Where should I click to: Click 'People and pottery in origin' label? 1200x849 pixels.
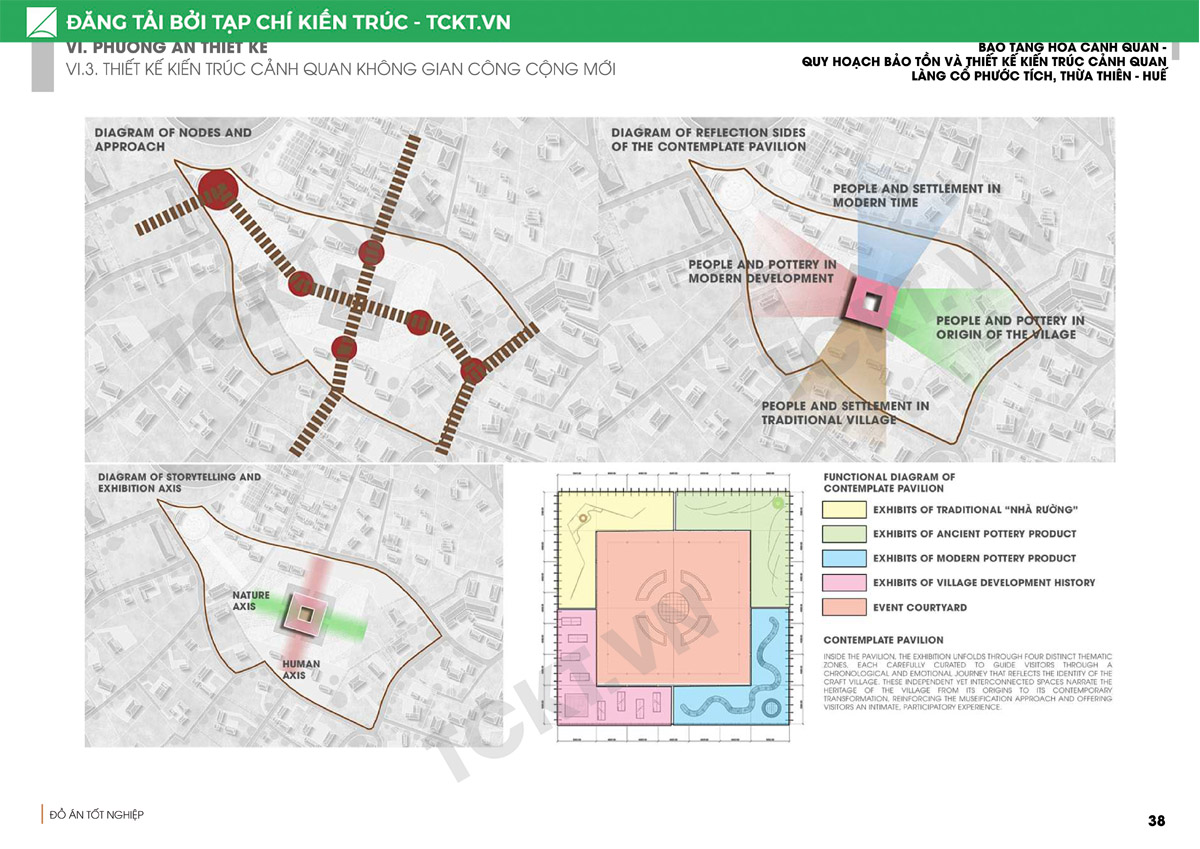coord(1009,327)
